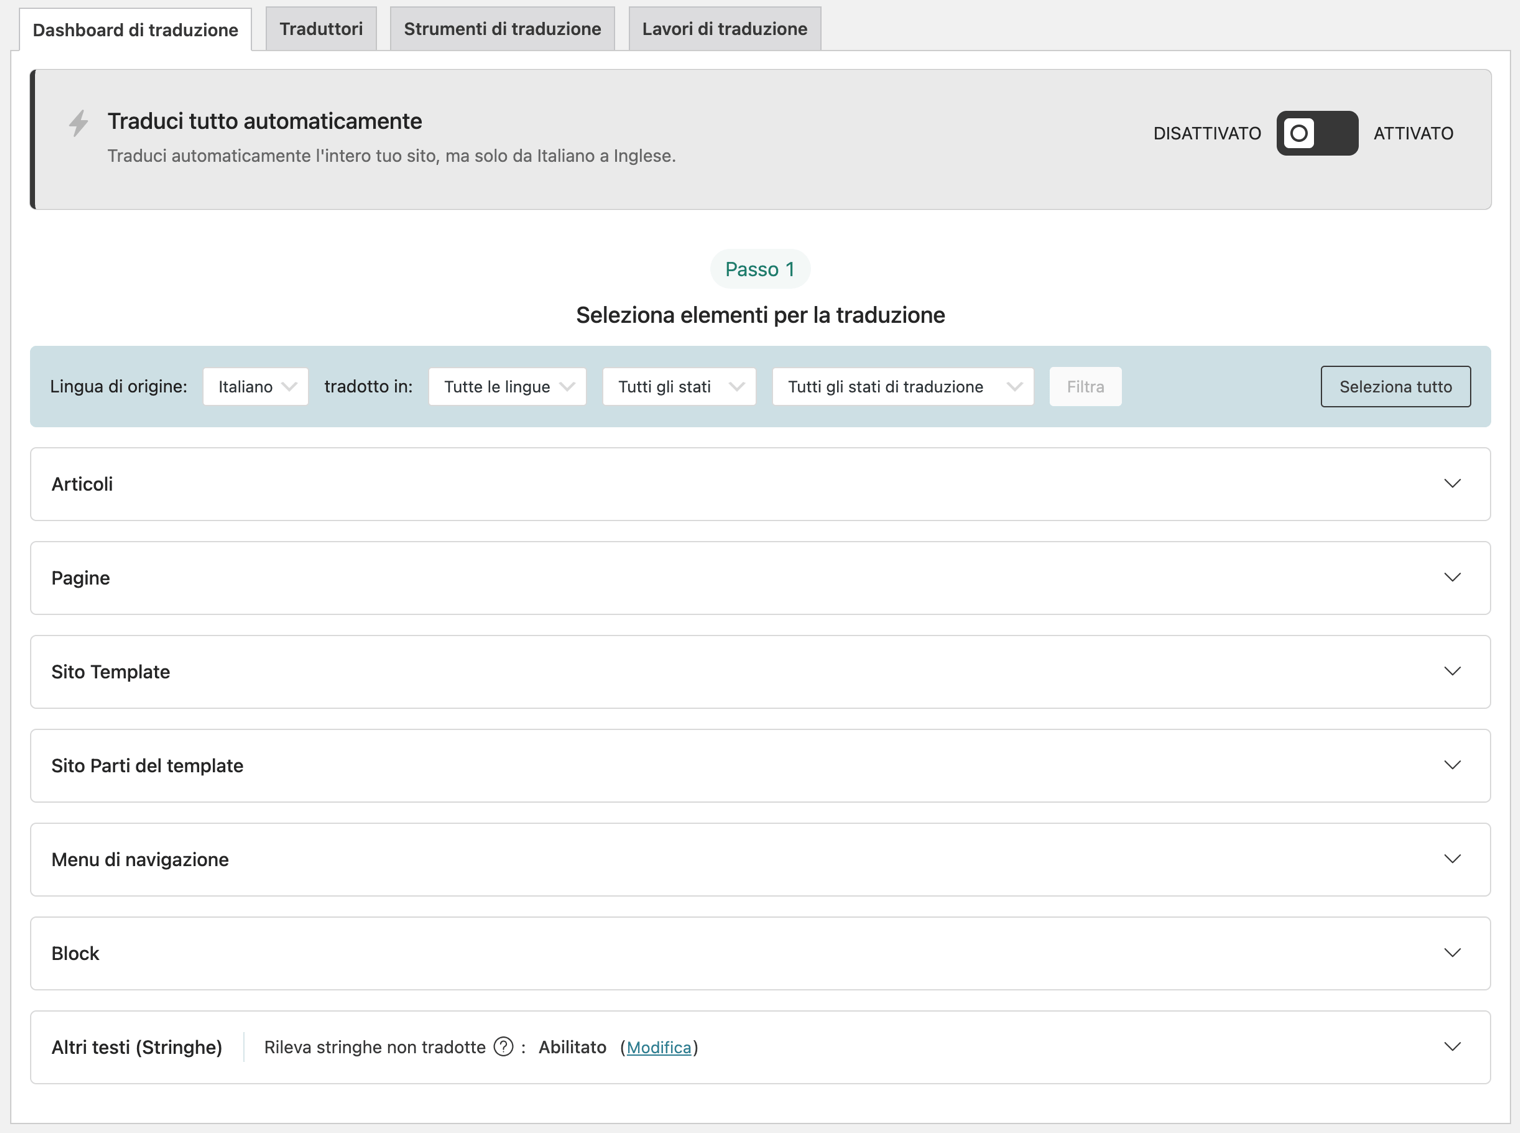Expand the Articoli section
Viewport: 1520px width, 1133px height.
(1452, 483)
